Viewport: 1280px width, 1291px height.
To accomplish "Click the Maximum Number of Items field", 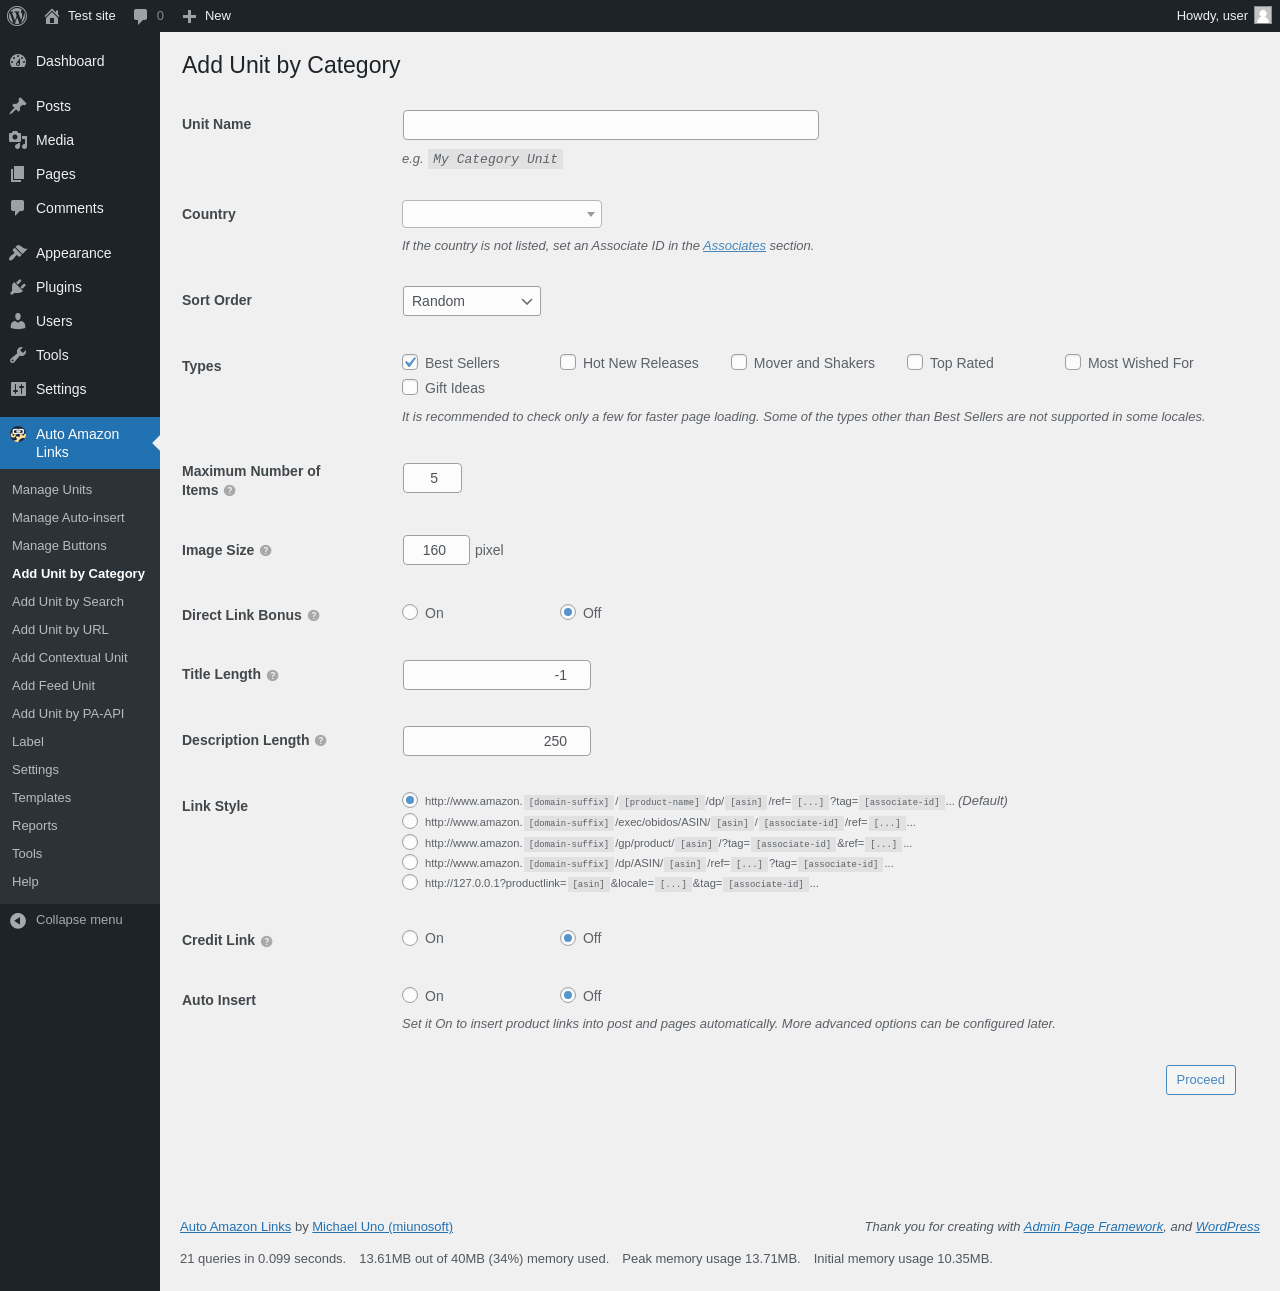I will (x=432, y=478).
